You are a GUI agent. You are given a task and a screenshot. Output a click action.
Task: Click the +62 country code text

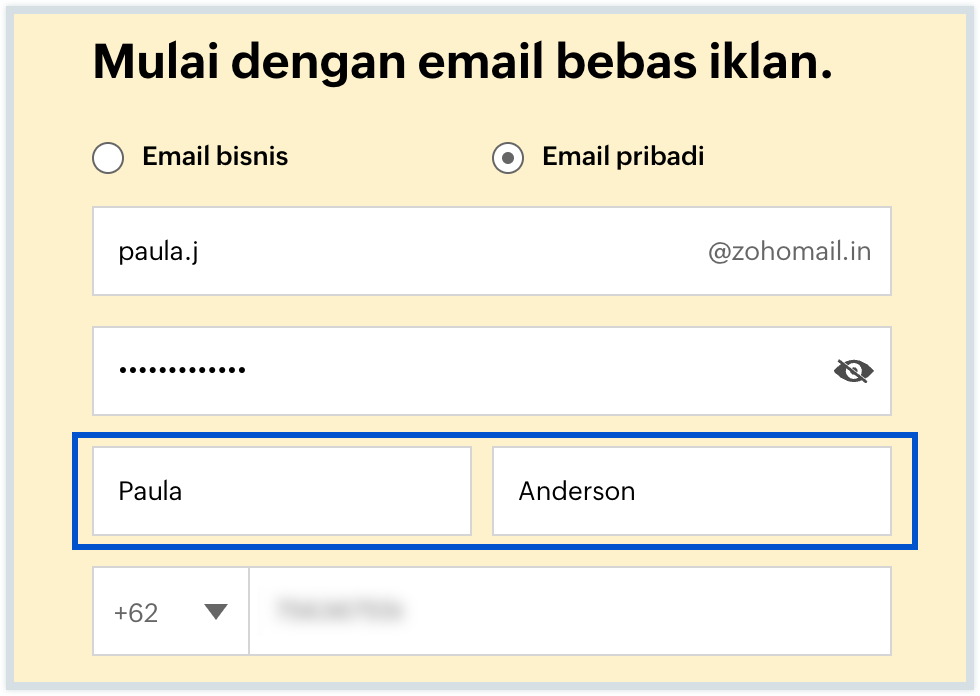click(x=137, y=612)
